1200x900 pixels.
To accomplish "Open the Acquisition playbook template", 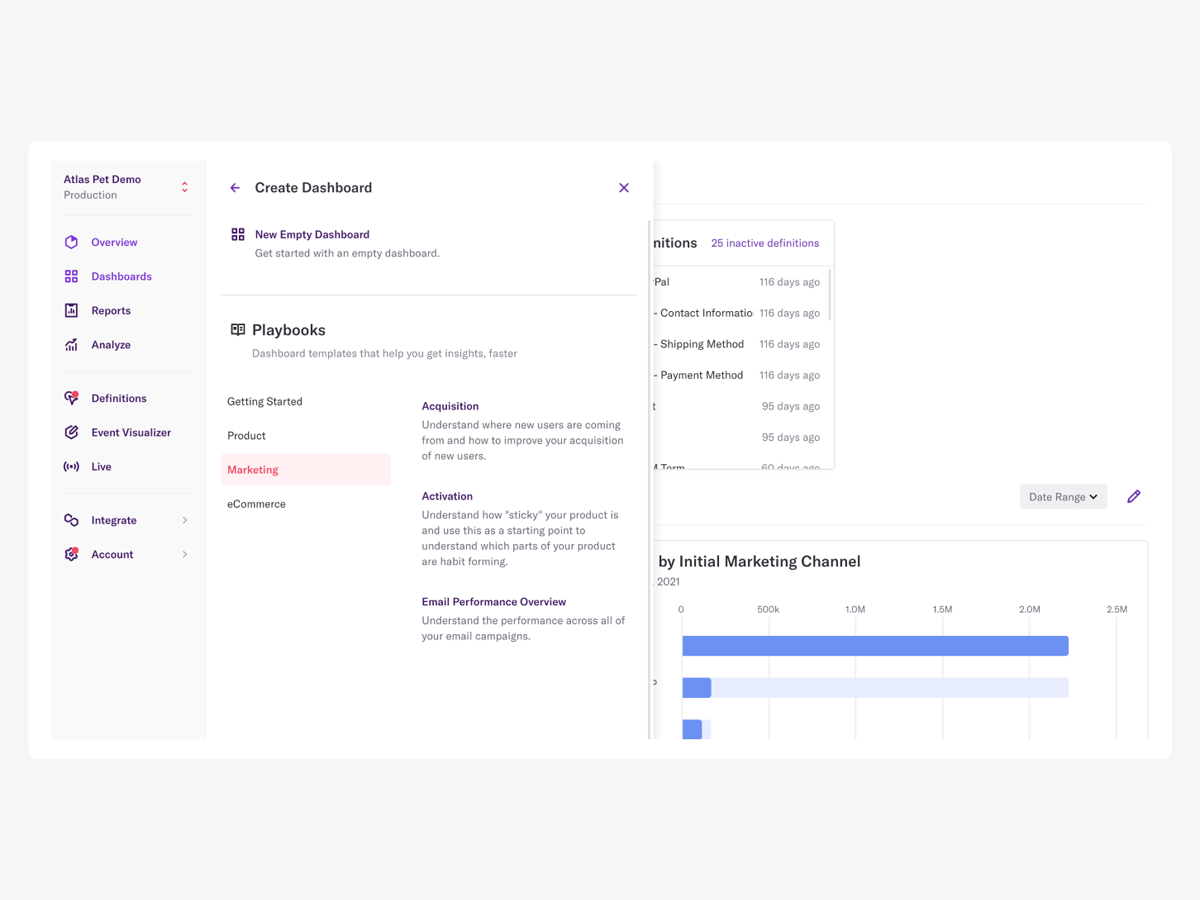I will [450, 406].
